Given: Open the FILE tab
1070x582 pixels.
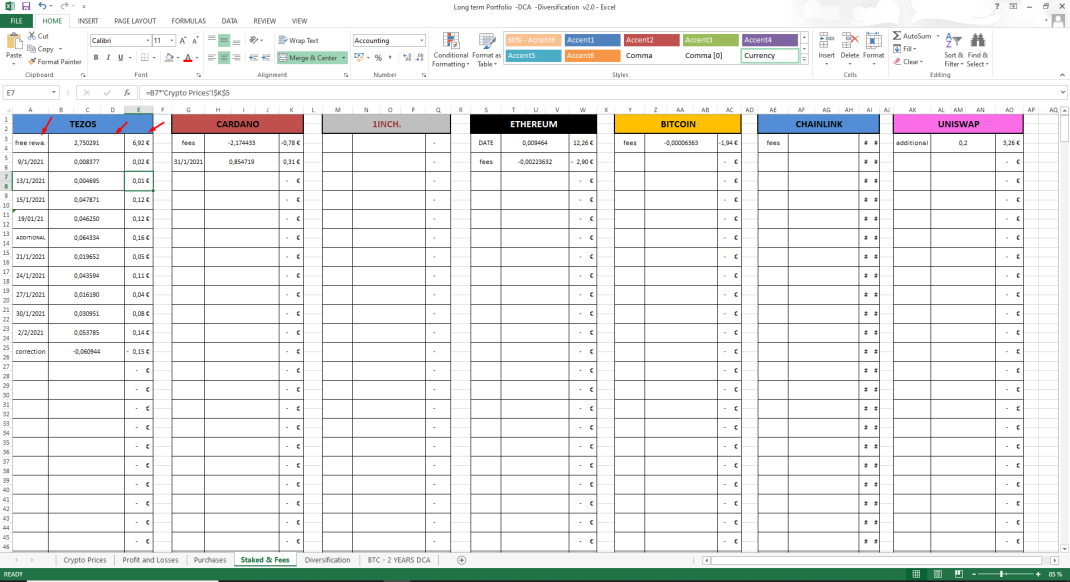Looking at the screenshot, I should pyautogui.click(x=16, y=21).
